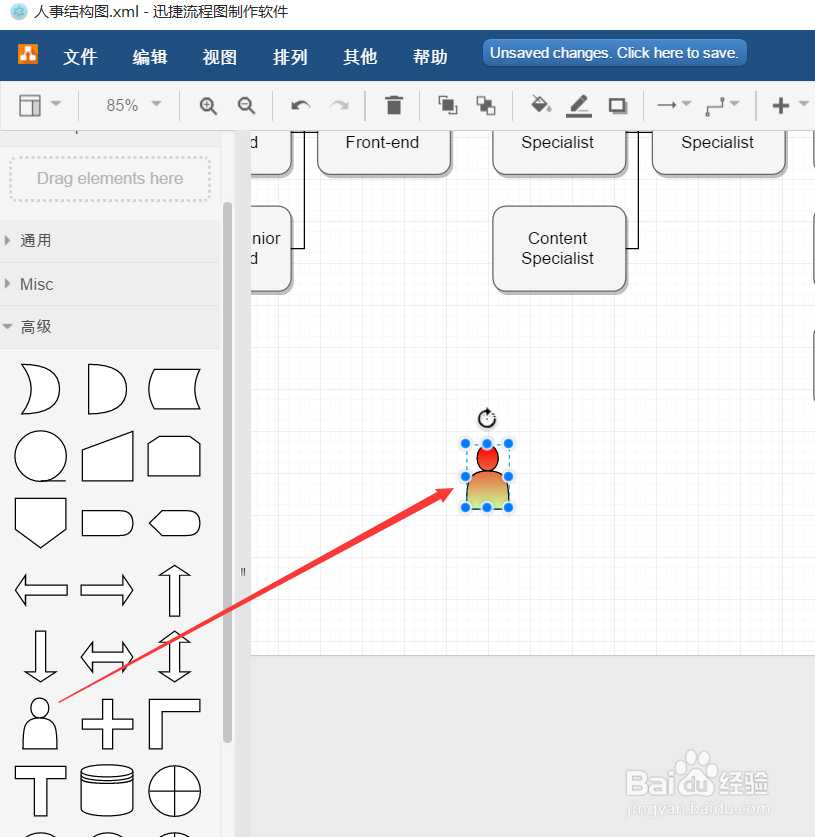The width and height of the screenshot is (815, 837).
Task: Click the sidebar splitter handle
Action: click(243, 572)
